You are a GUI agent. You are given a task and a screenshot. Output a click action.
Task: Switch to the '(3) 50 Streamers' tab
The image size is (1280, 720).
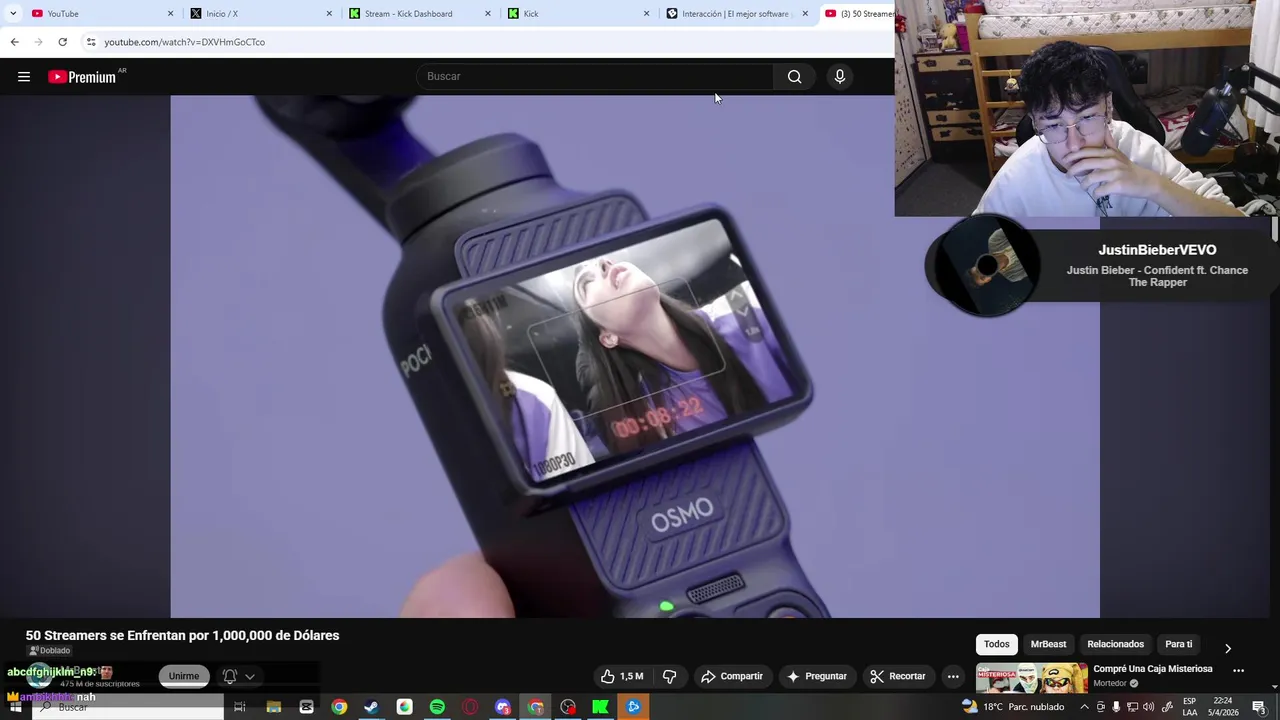tap(858, 14)
